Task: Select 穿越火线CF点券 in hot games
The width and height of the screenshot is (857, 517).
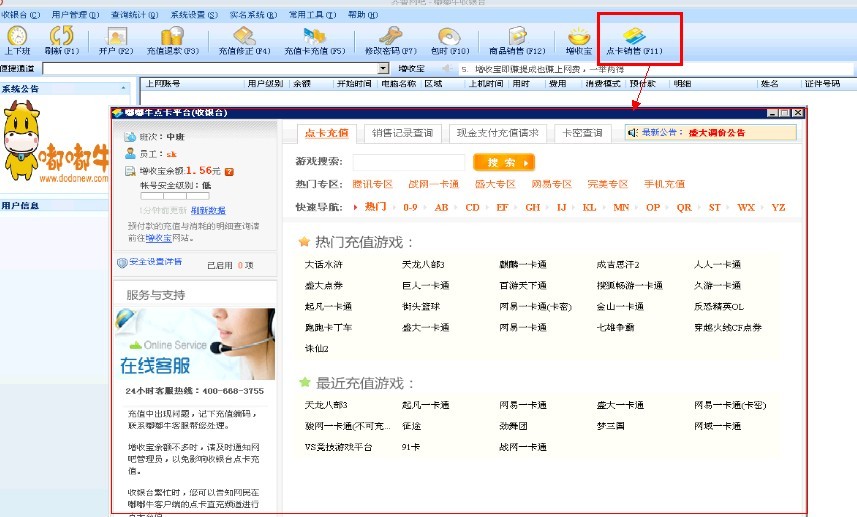Action: pos(728,327)
